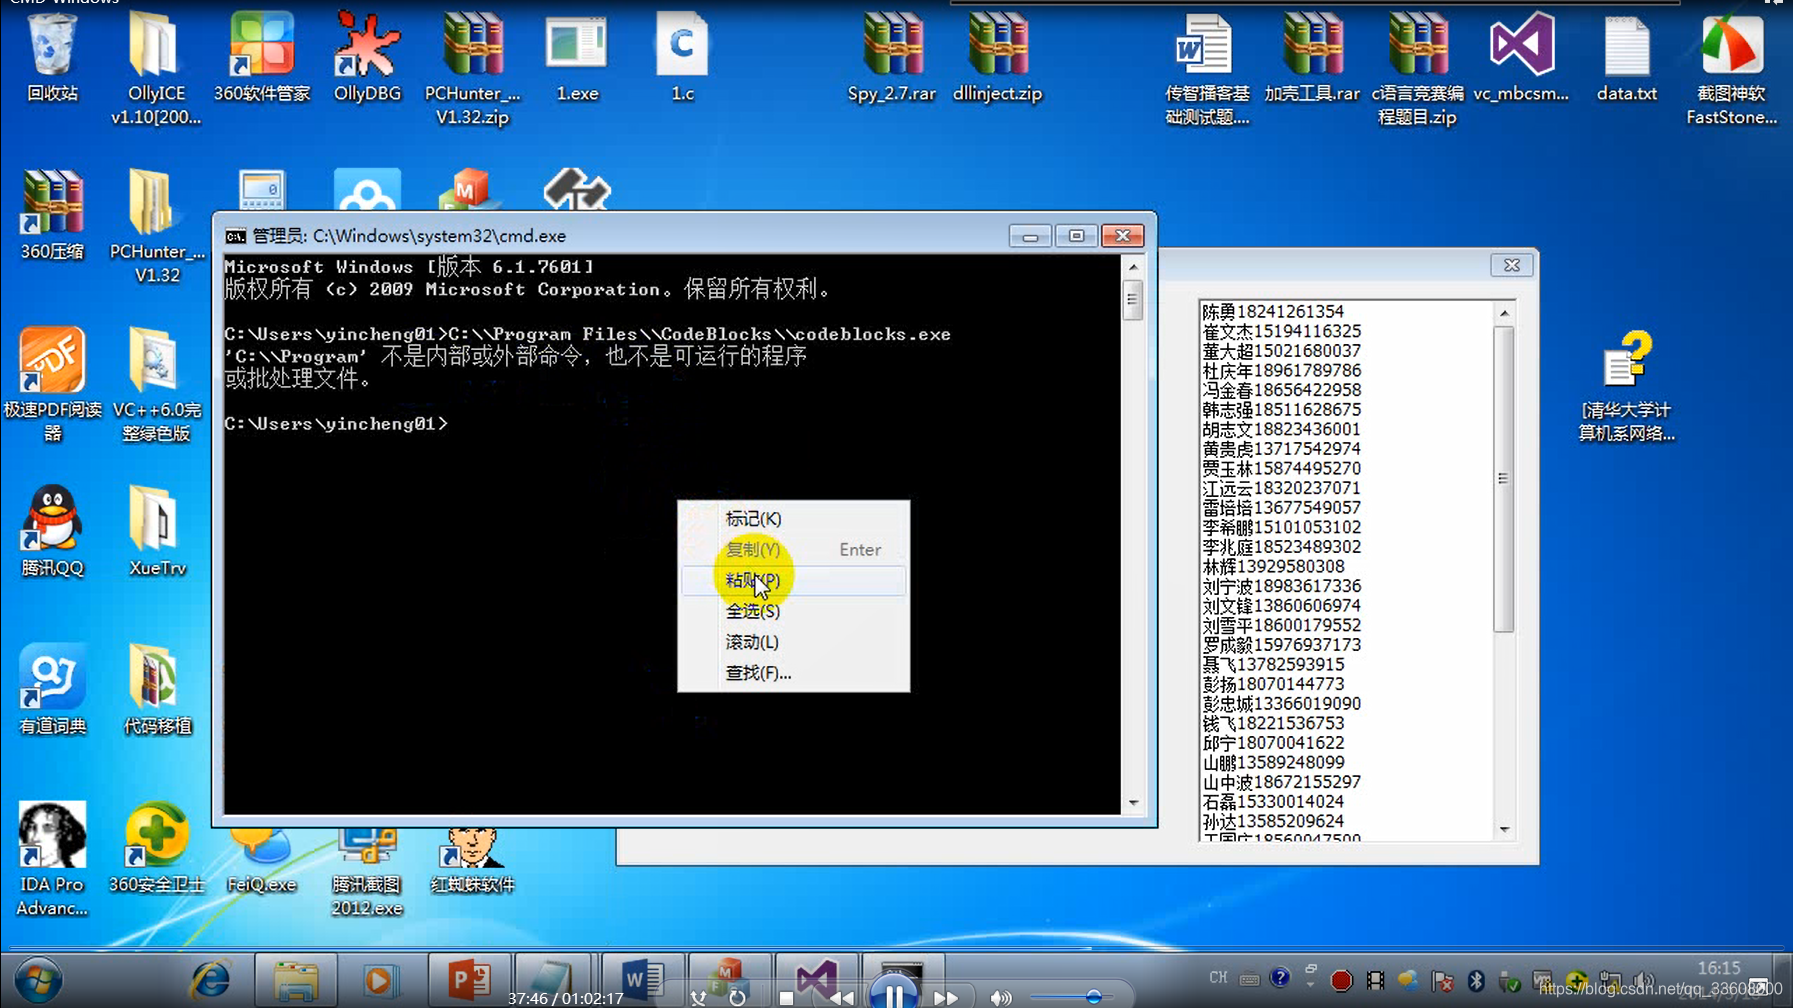Choose 粘贴(P) in cmd context menu
This screenshot has width=1793, height=1008.
[793, 580]
